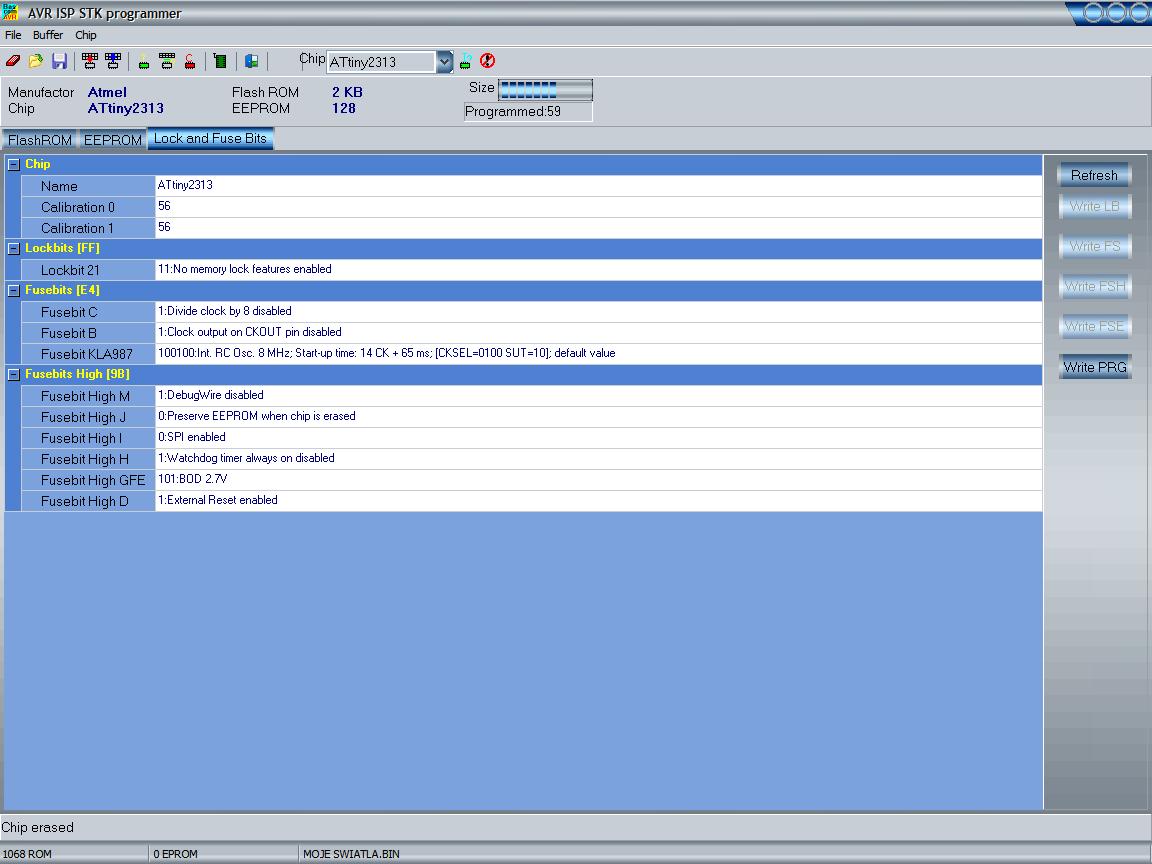This screenshot has height=864, width=1152.
Task: Collapse the Fusebits [E4] section
Action: 13,291
